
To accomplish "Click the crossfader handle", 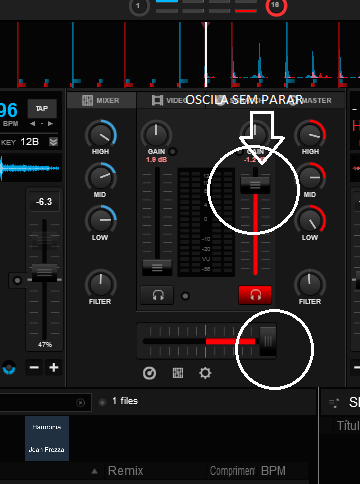I will (x=268, y=341).
